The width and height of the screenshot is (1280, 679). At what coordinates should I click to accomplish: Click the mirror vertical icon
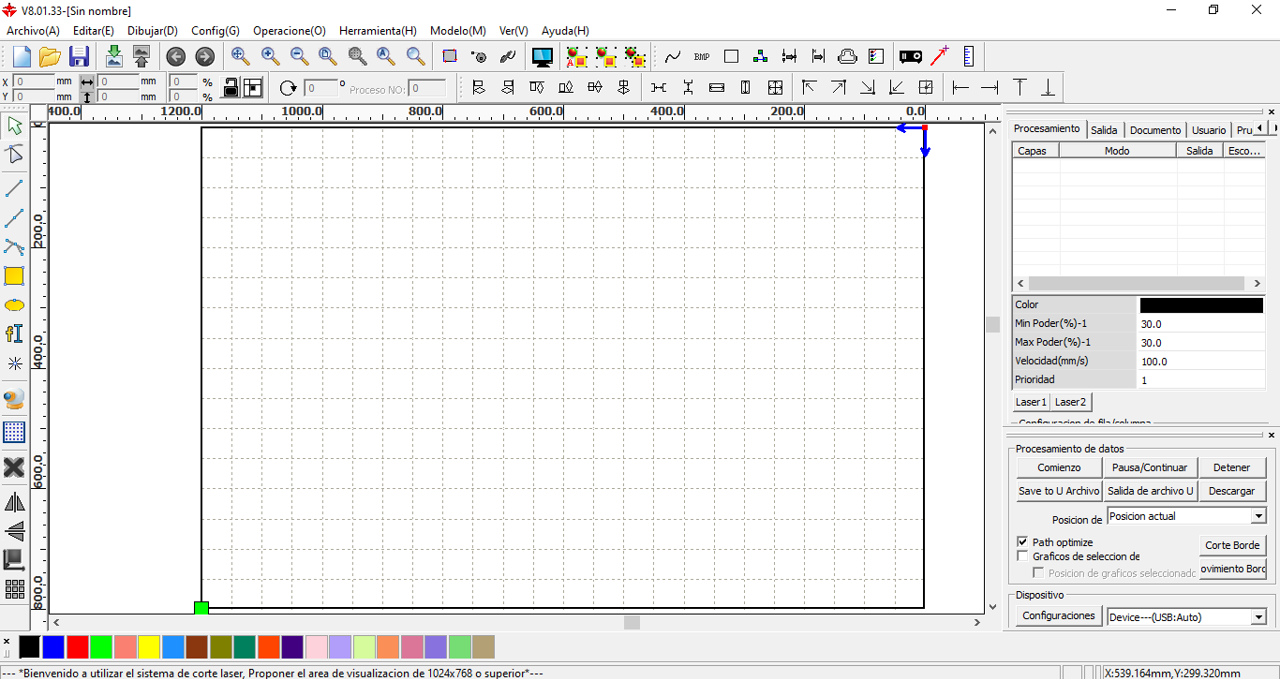pos(14,531)
